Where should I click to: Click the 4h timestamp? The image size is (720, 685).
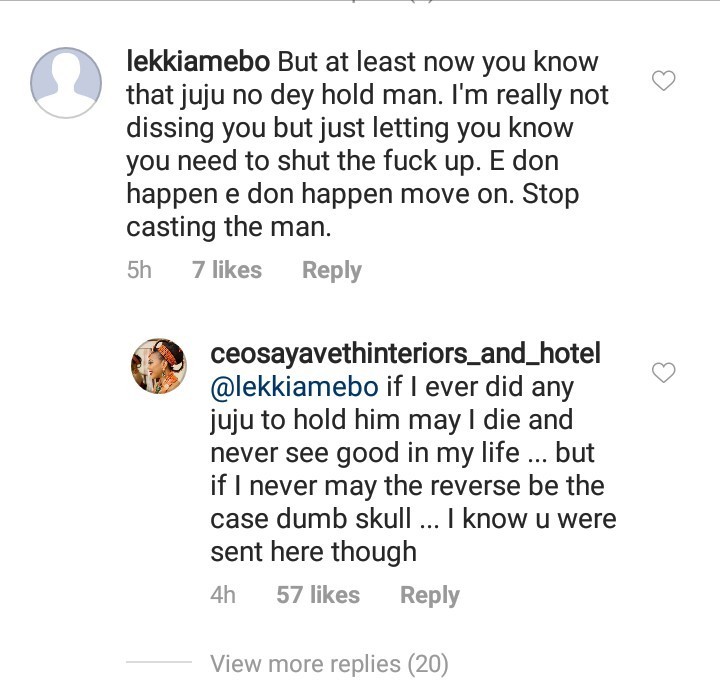click(223, 595)
